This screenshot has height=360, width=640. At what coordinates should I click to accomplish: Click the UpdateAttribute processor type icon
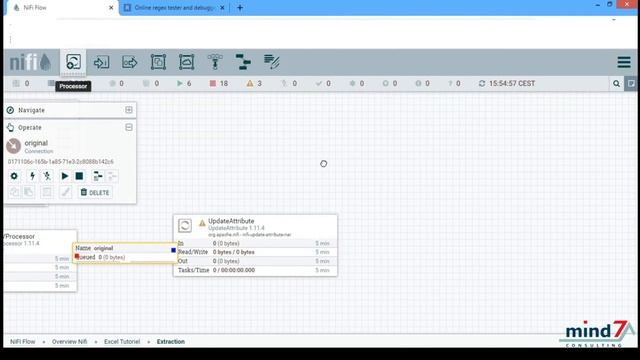coord(184,225)
